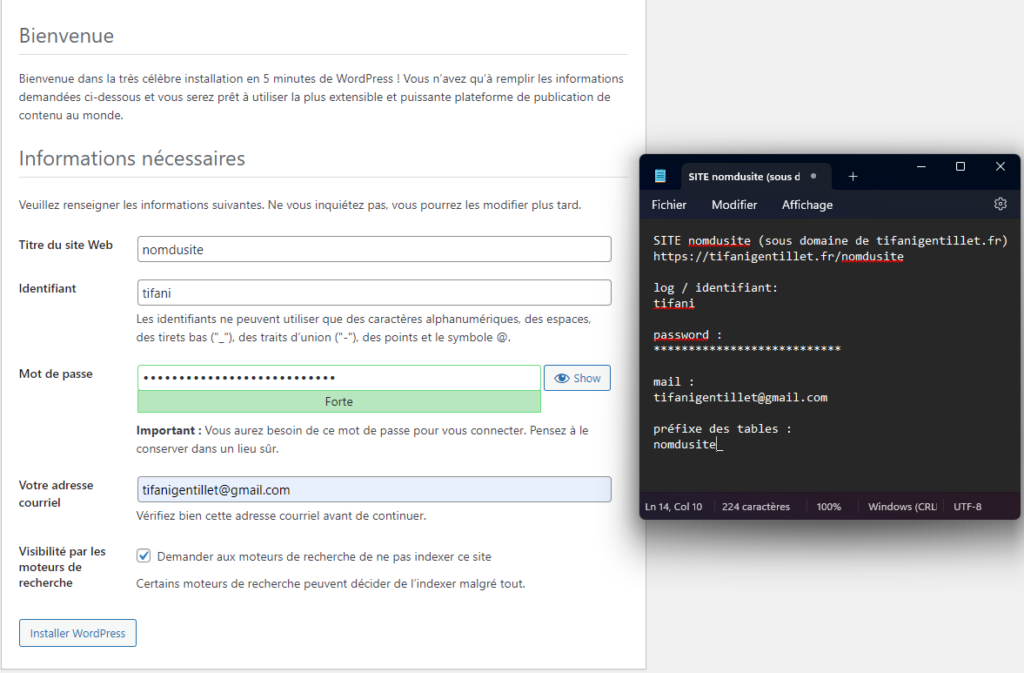Close the Notepad window

[999, 166]
